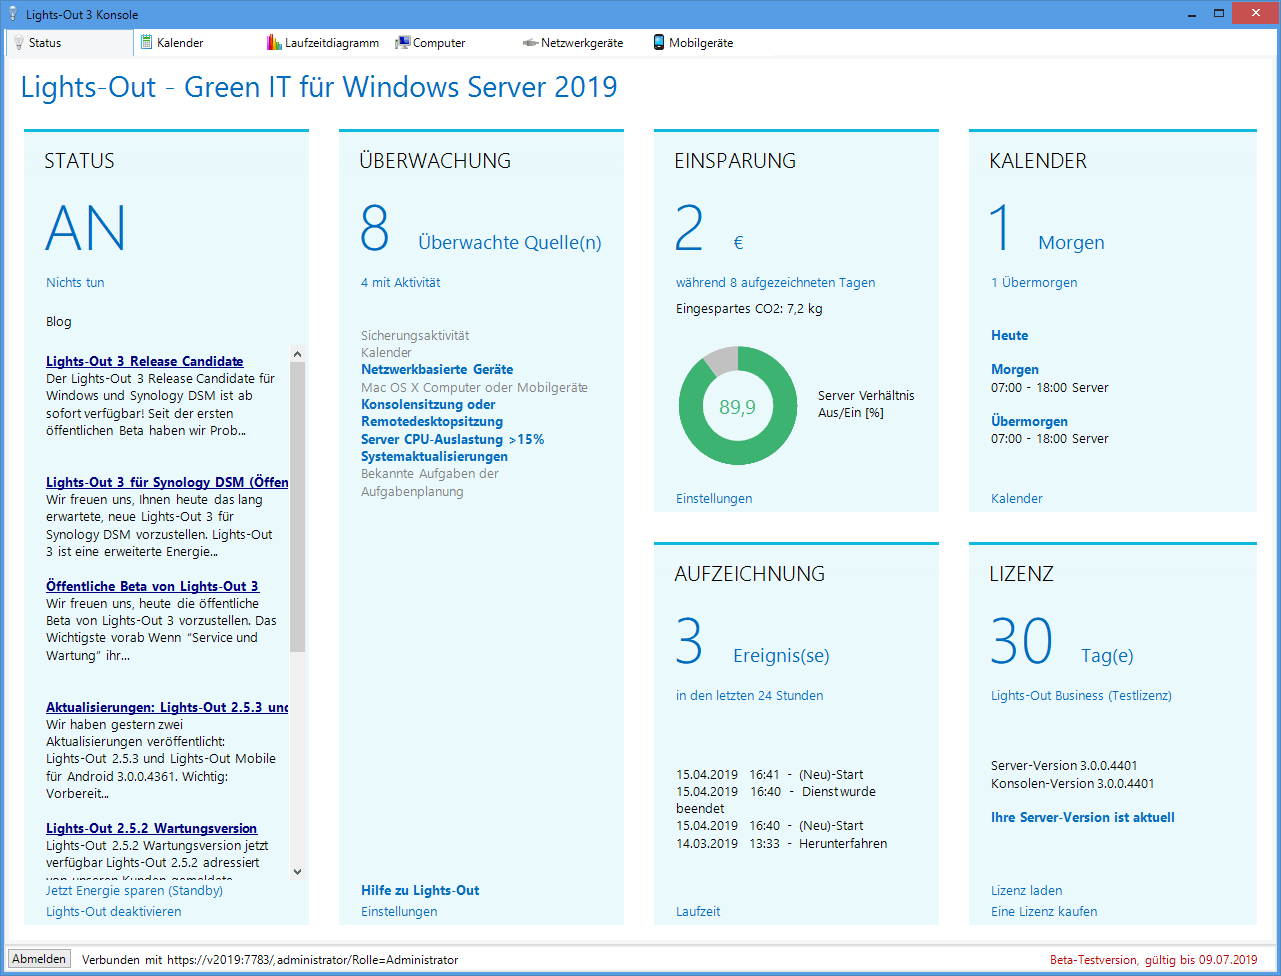Click the Computer tab monitor icon

pyautogui.click(x=402, y=43)
